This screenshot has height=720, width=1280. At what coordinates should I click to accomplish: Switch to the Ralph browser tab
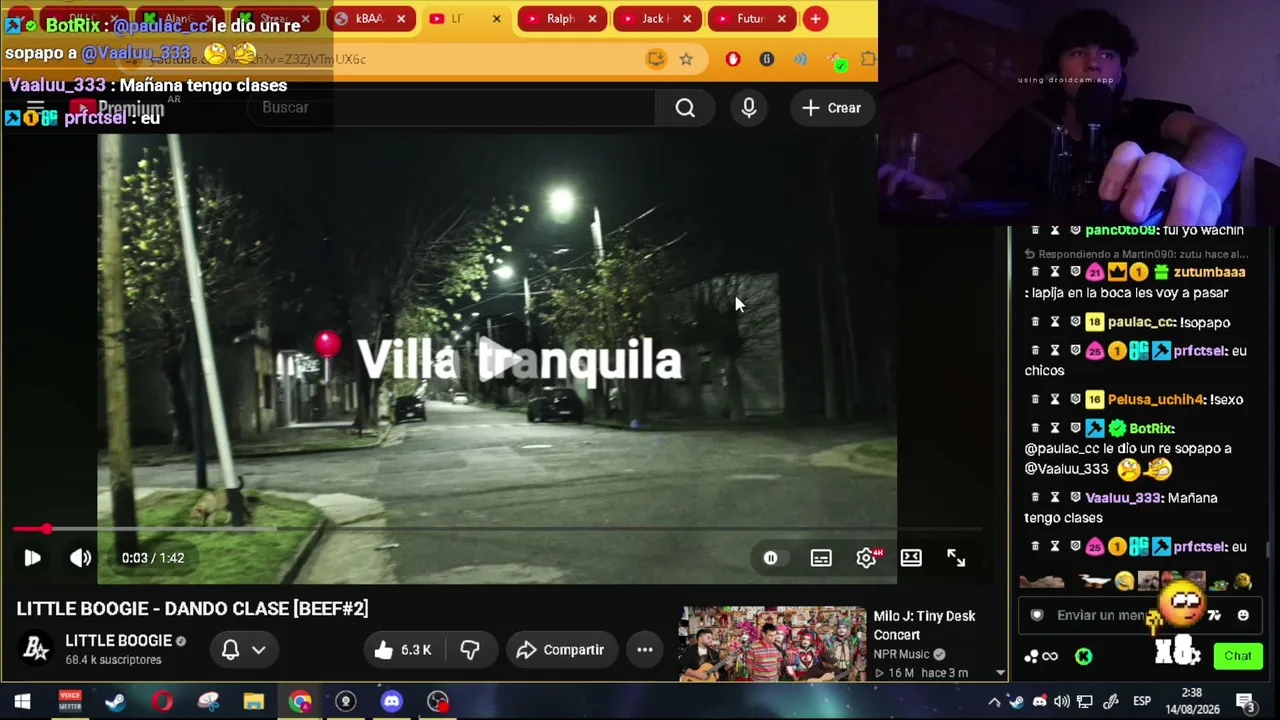point(562,19)
